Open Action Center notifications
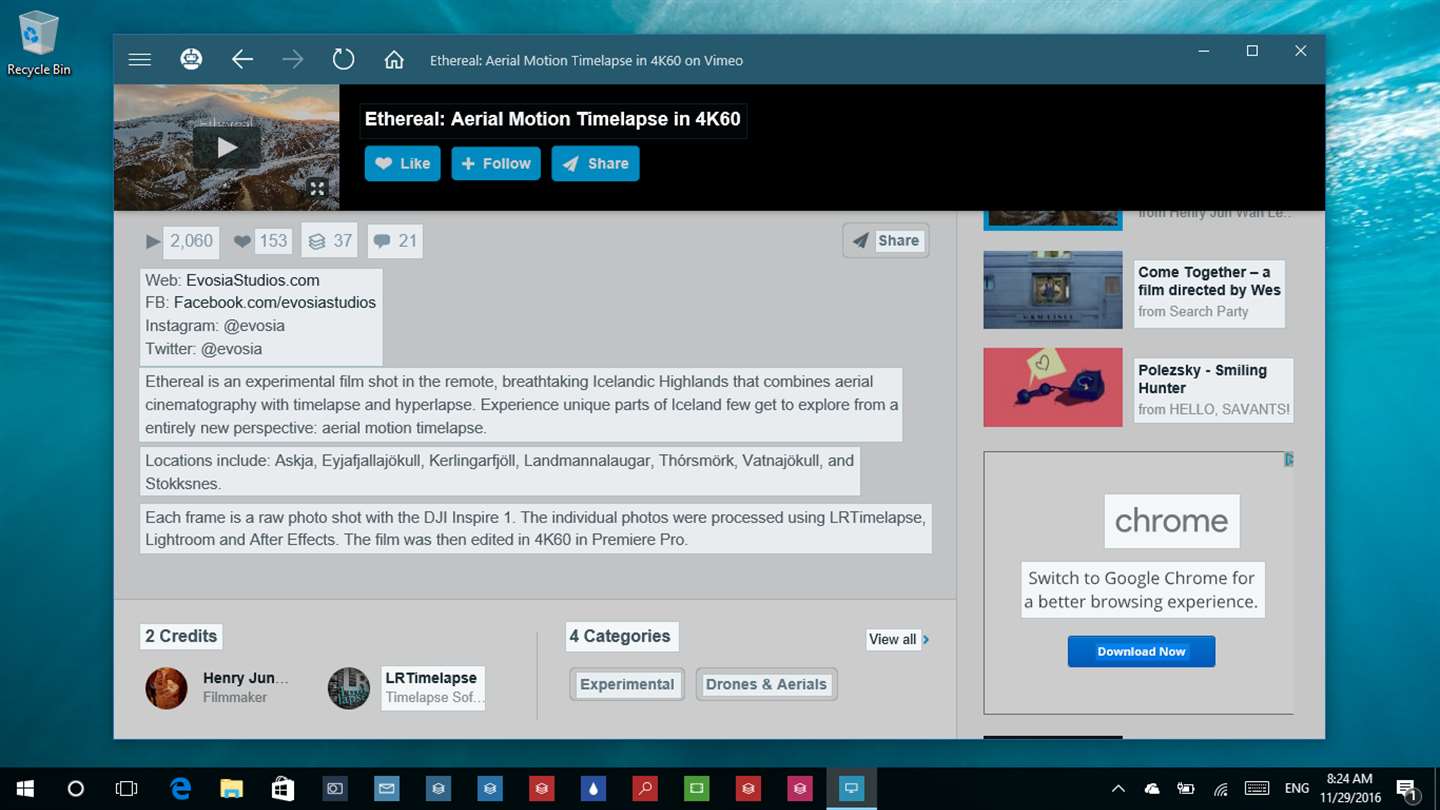This screenshot has width=1440, height=810. [x=1406, y=789]
